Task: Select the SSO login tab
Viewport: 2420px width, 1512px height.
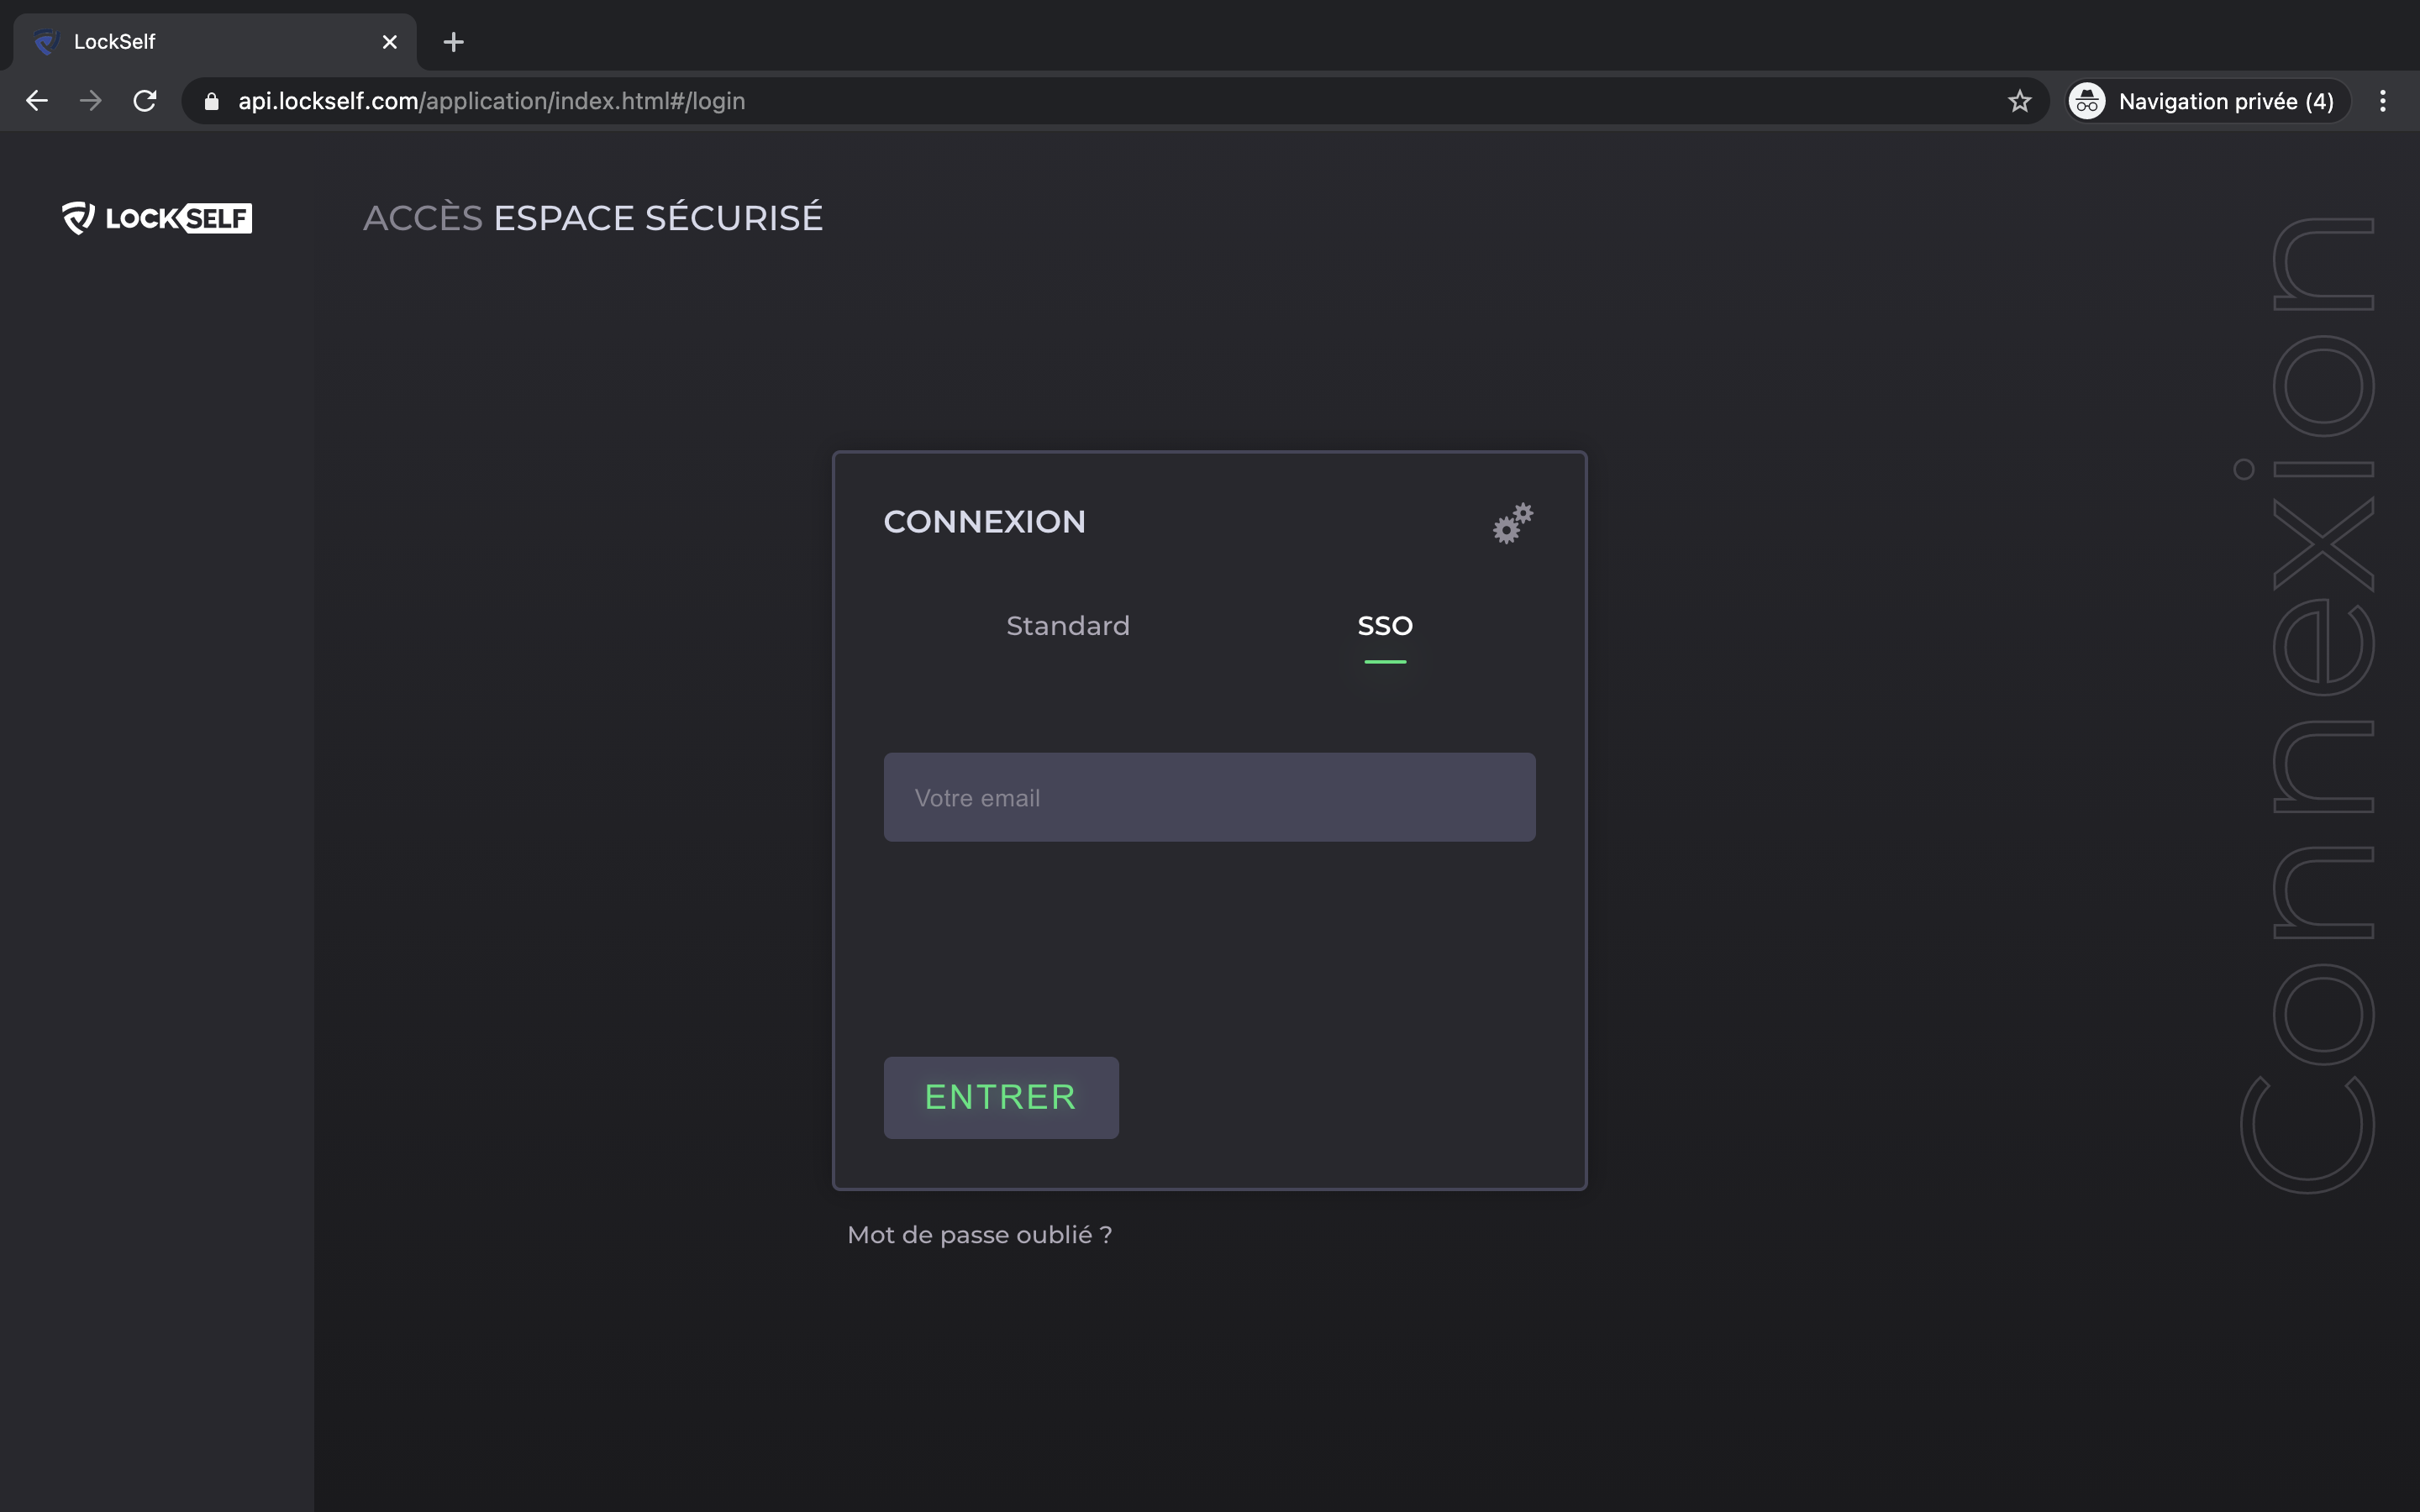Action: (1385, 626)
